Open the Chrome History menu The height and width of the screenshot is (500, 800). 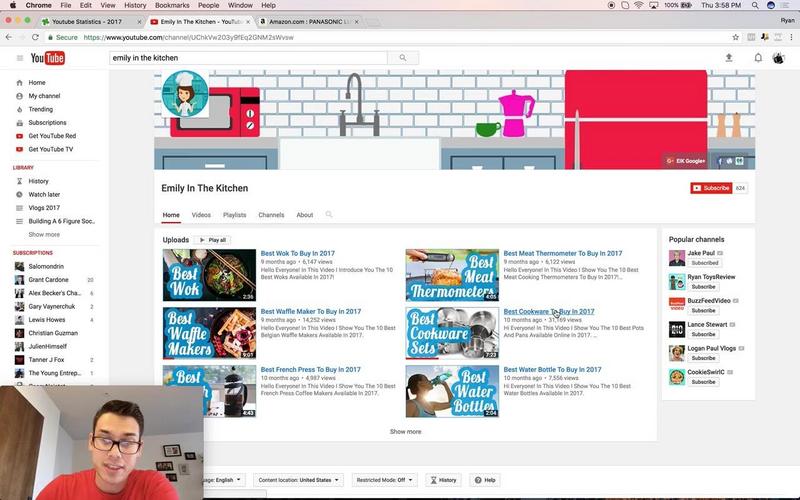point(135,5)
